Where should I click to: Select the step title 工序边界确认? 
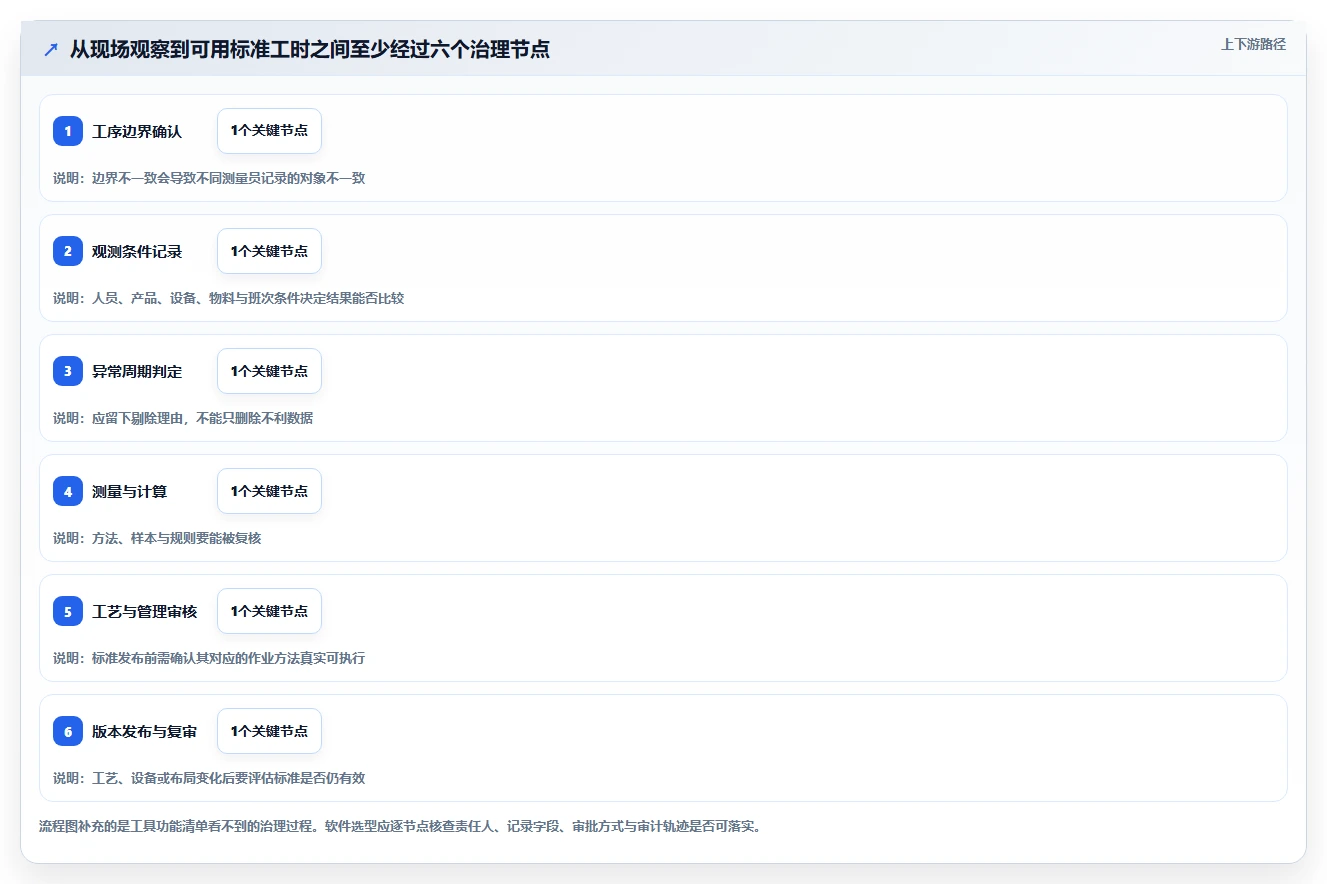[x=137, y=132]
